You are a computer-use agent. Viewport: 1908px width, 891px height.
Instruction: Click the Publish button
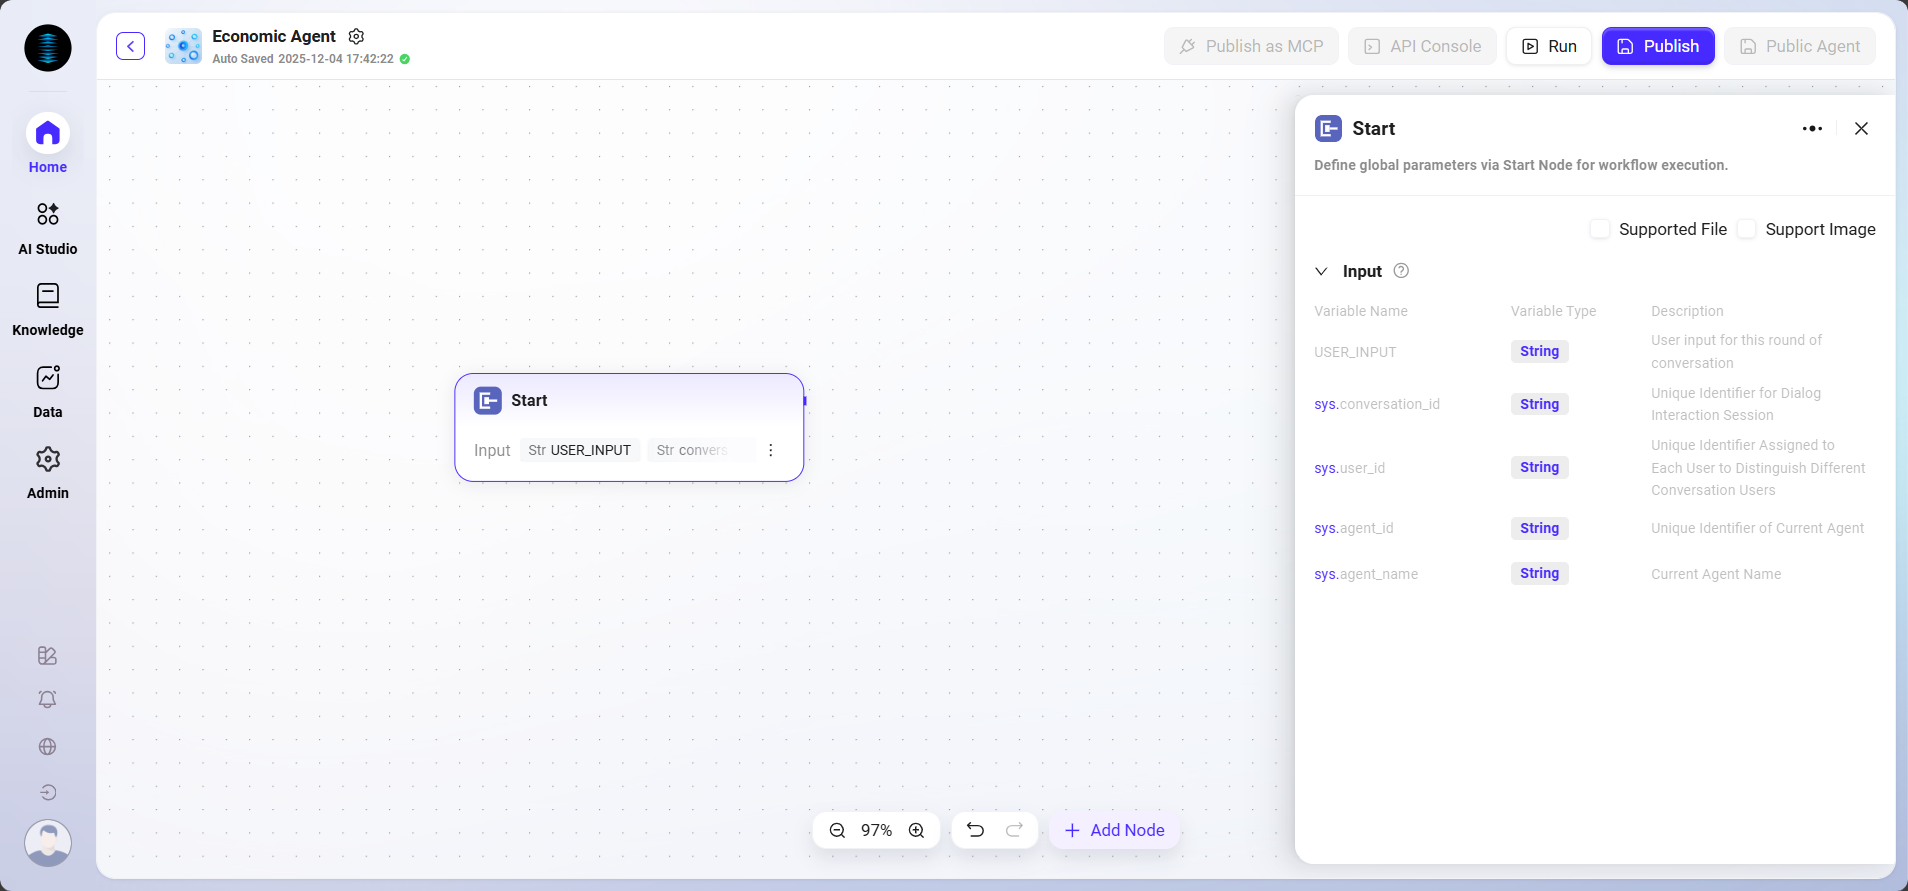(1657, 46)
